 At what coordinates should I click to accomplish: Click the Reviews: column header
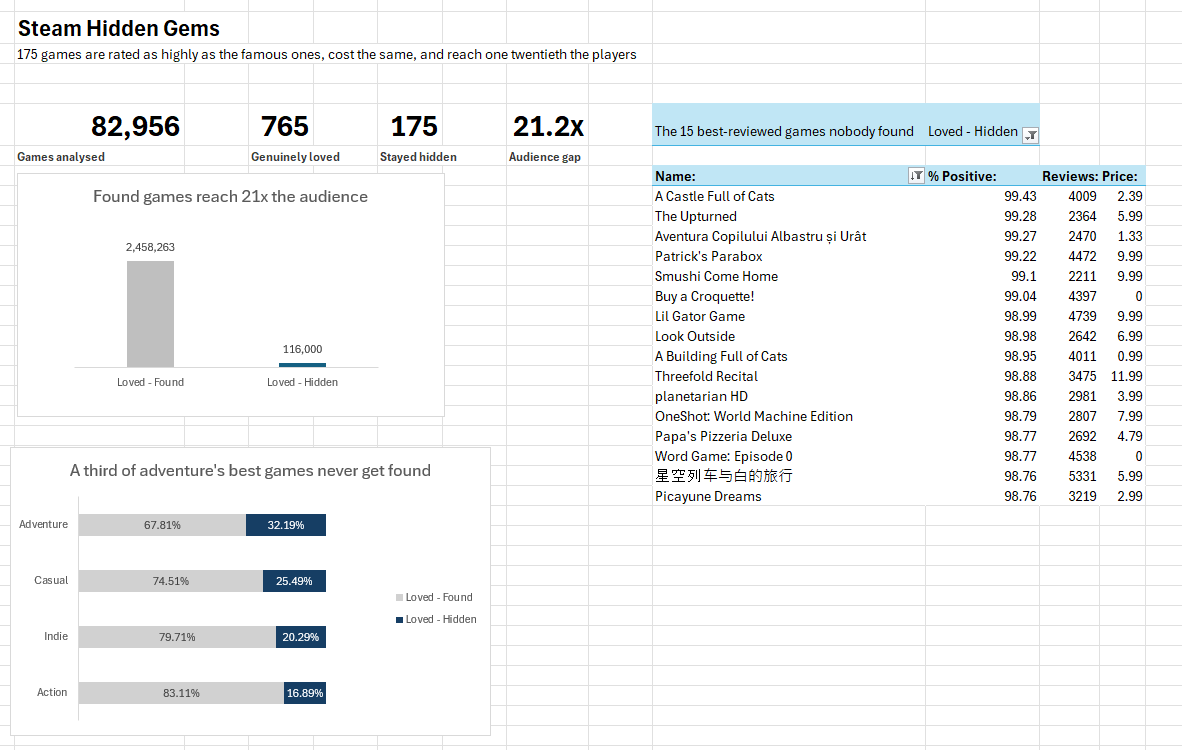click(x=1070, y=176)
